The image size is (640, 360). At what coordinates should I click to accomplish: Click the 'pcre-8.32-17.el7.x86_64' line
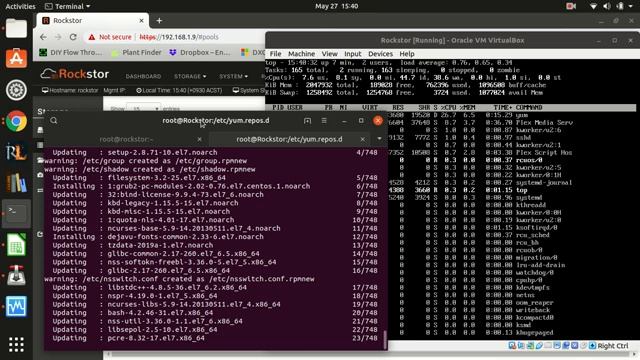(x=156, y=338)
